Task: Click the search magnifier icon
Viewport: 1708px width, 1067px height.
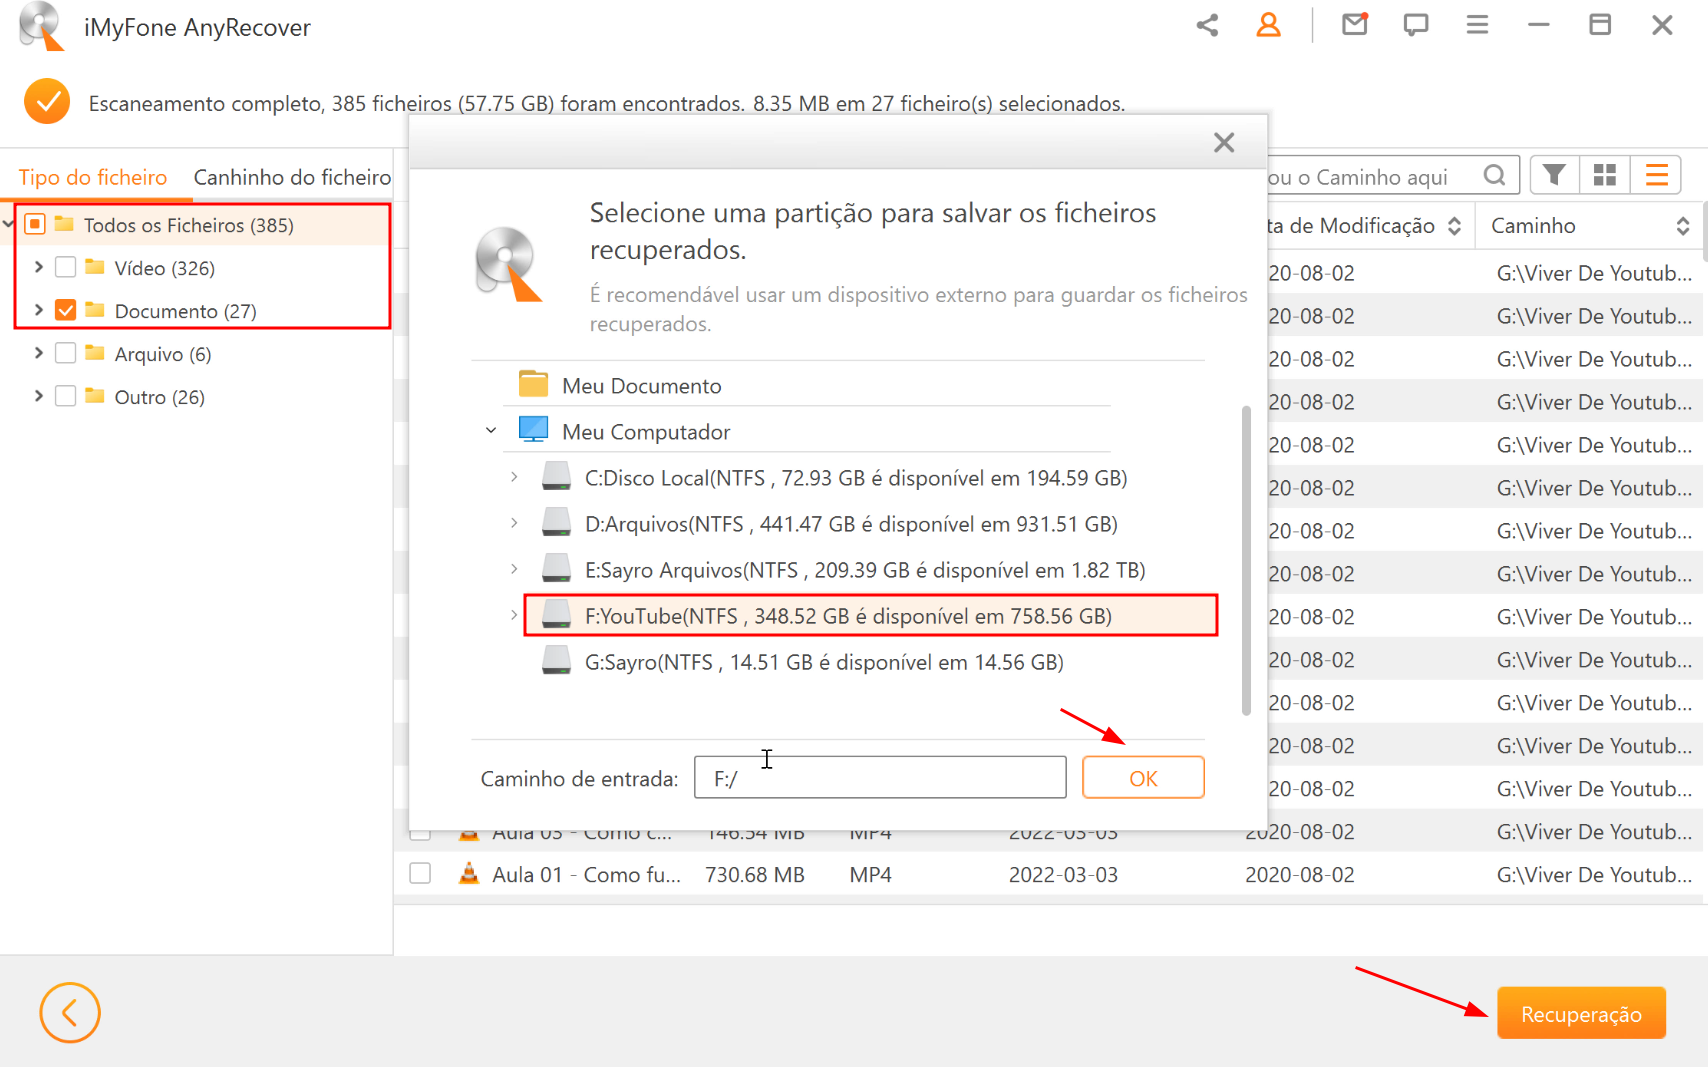Action: [x=1494, y=175]
